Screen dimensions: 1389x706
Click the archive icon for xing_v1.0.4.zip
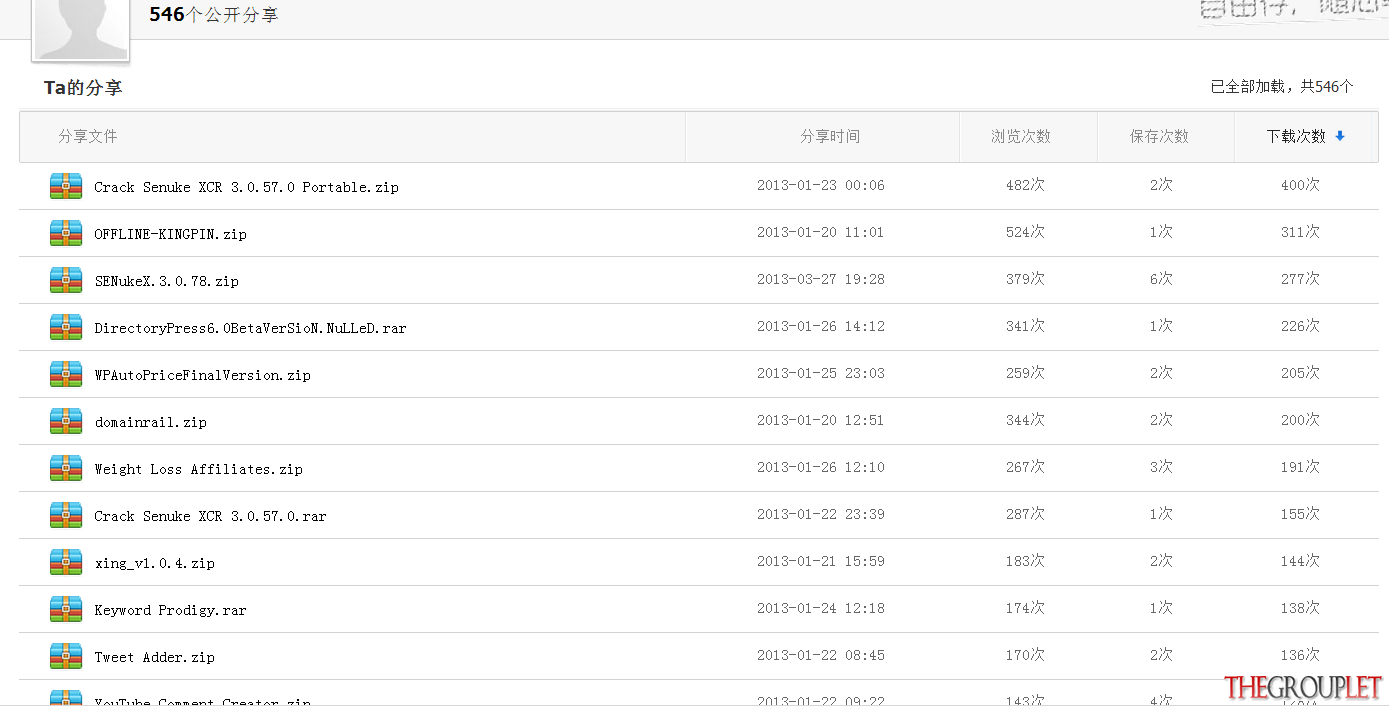coord(66,562)
